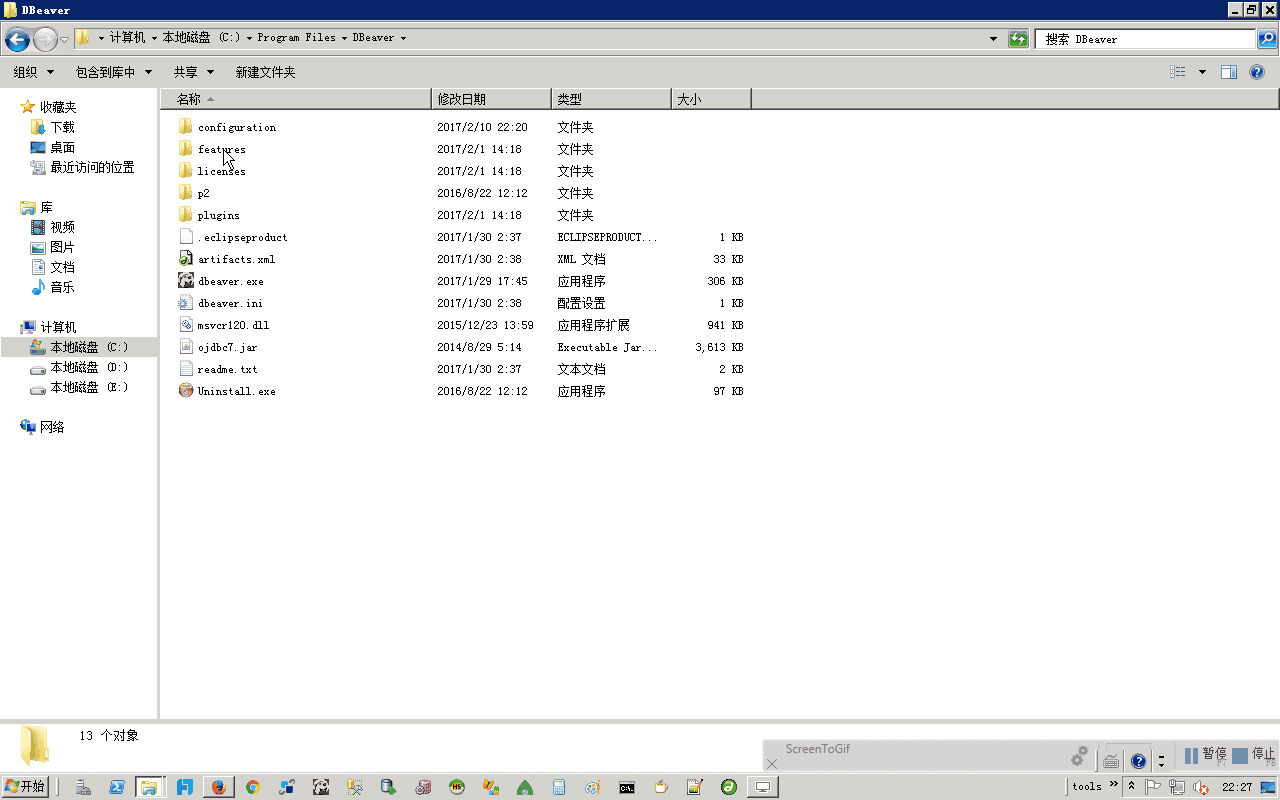1280x800 pixels.
Task: Expand the Program Files breadcrumb arrow
Action: point(344,38)
